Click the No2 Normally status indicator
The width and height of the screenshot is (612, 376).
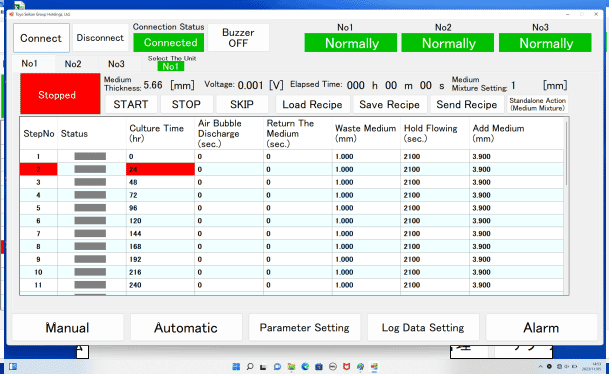tap(448, 43)
